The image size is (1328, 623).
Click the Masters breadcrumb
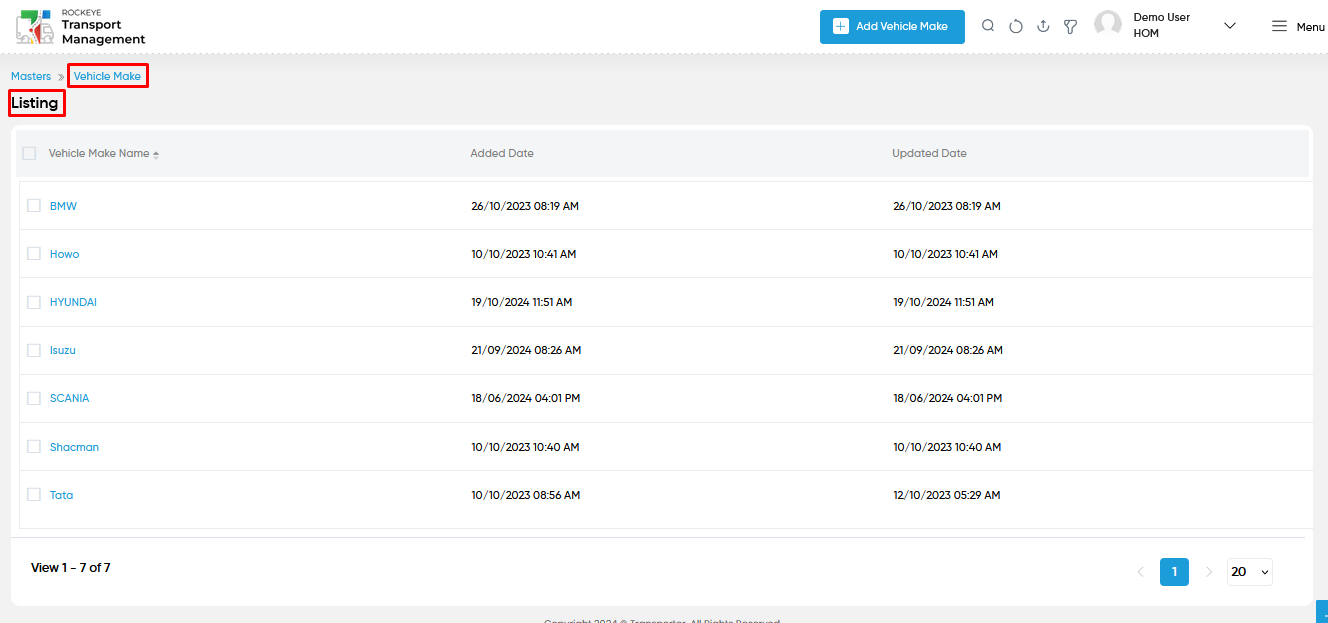31,76
